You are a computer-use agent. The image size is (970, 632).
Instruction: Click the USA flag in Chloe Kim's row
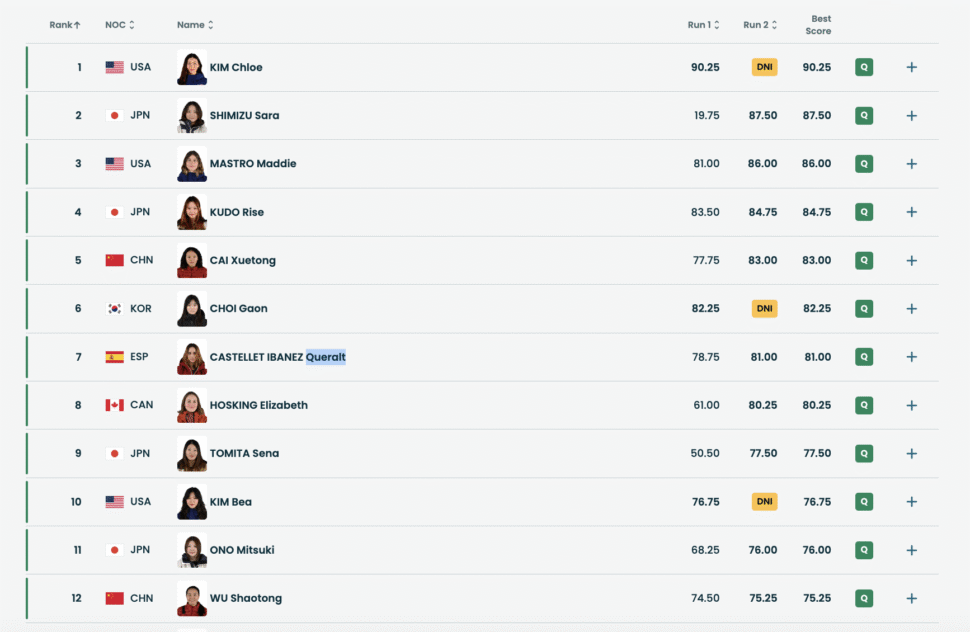click(115, 67)
